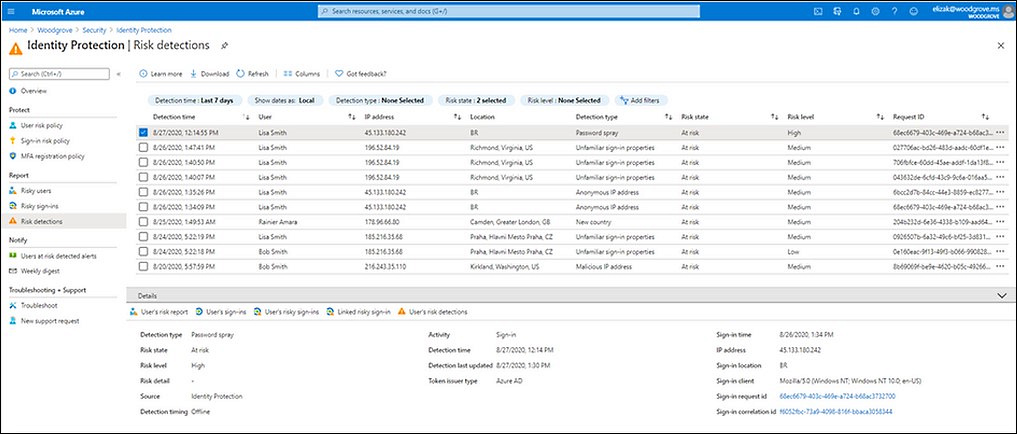The width and height of the screenshot is (1017, 434).
Task: Go to Home breadcrumb
Action: (x=18, y=30)
